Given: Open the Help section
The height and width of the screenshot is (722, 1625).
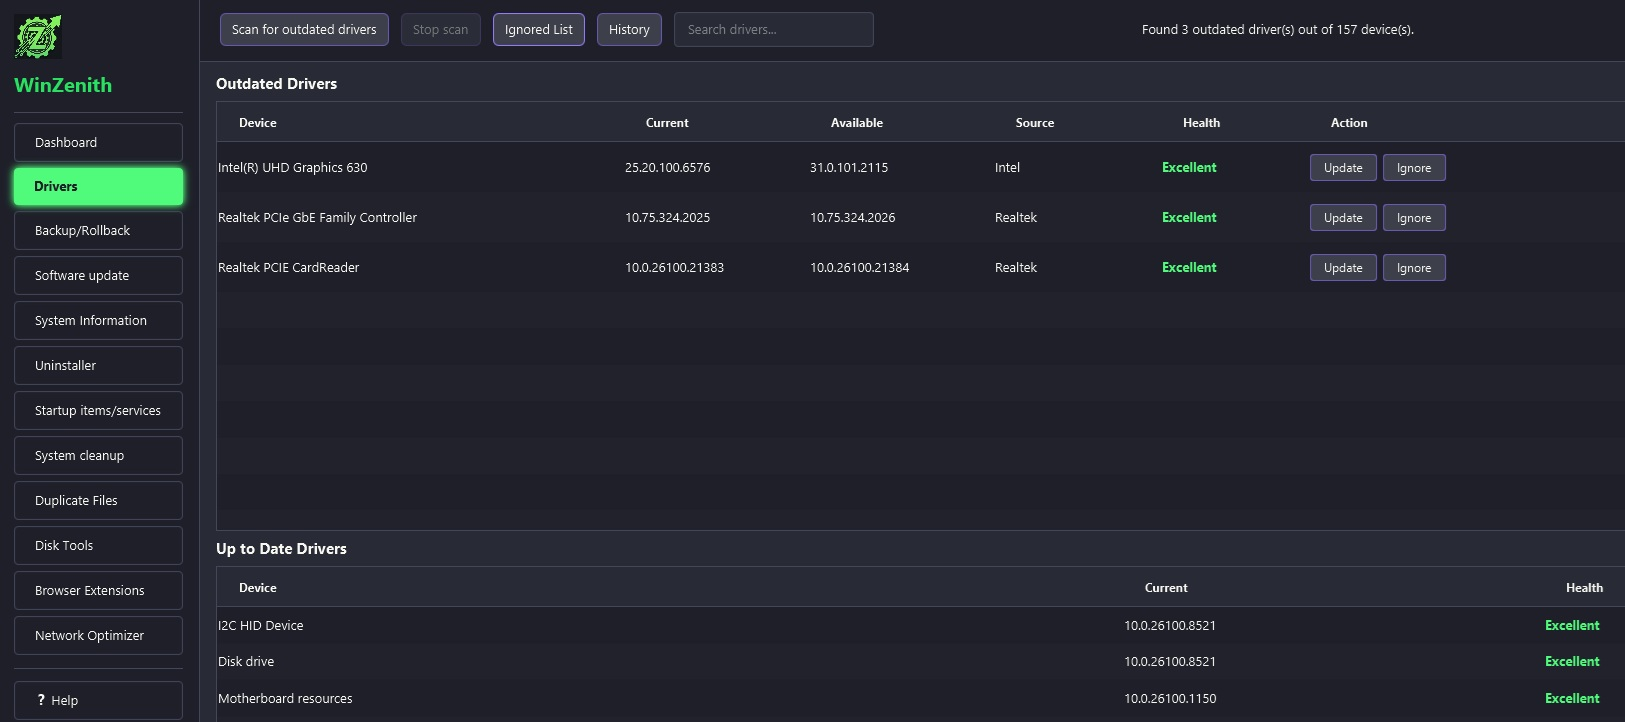Looking at the screenshot, I should click(x=98, y=700).
